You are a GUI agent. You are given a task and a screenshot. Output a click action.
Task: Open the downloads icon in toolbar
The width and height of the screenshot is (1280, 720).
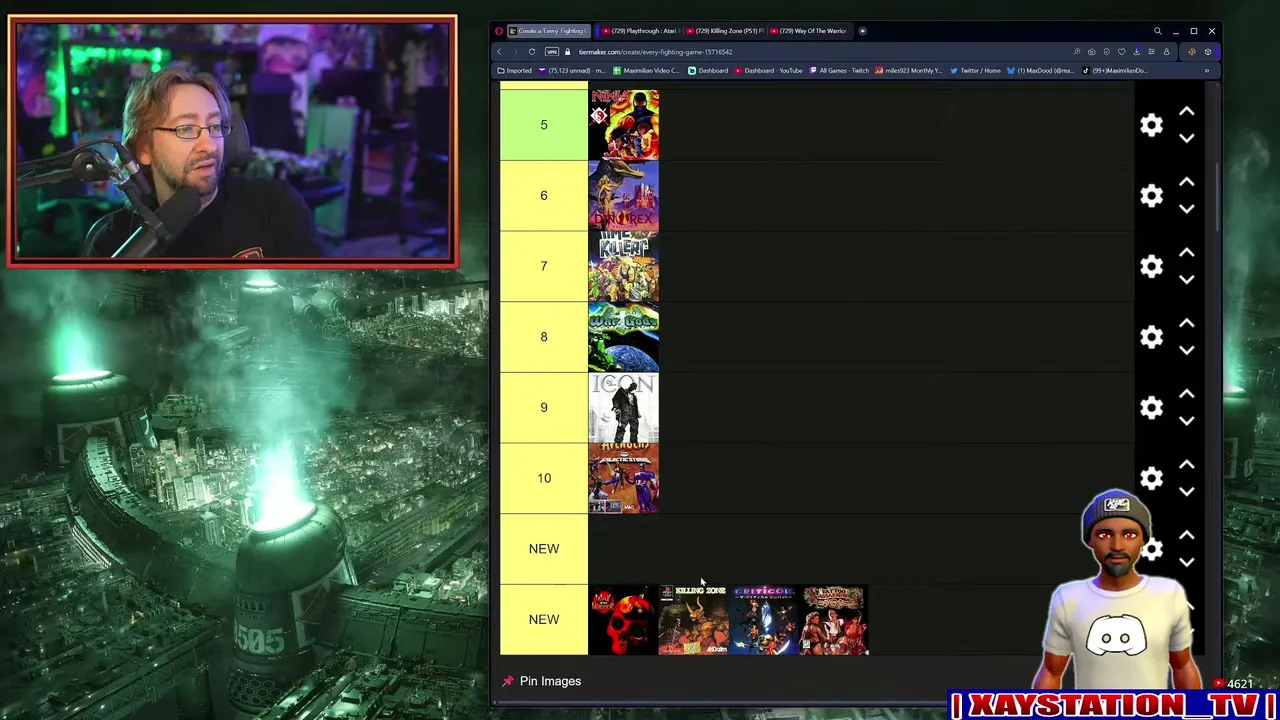click(x=1136, y=52)
